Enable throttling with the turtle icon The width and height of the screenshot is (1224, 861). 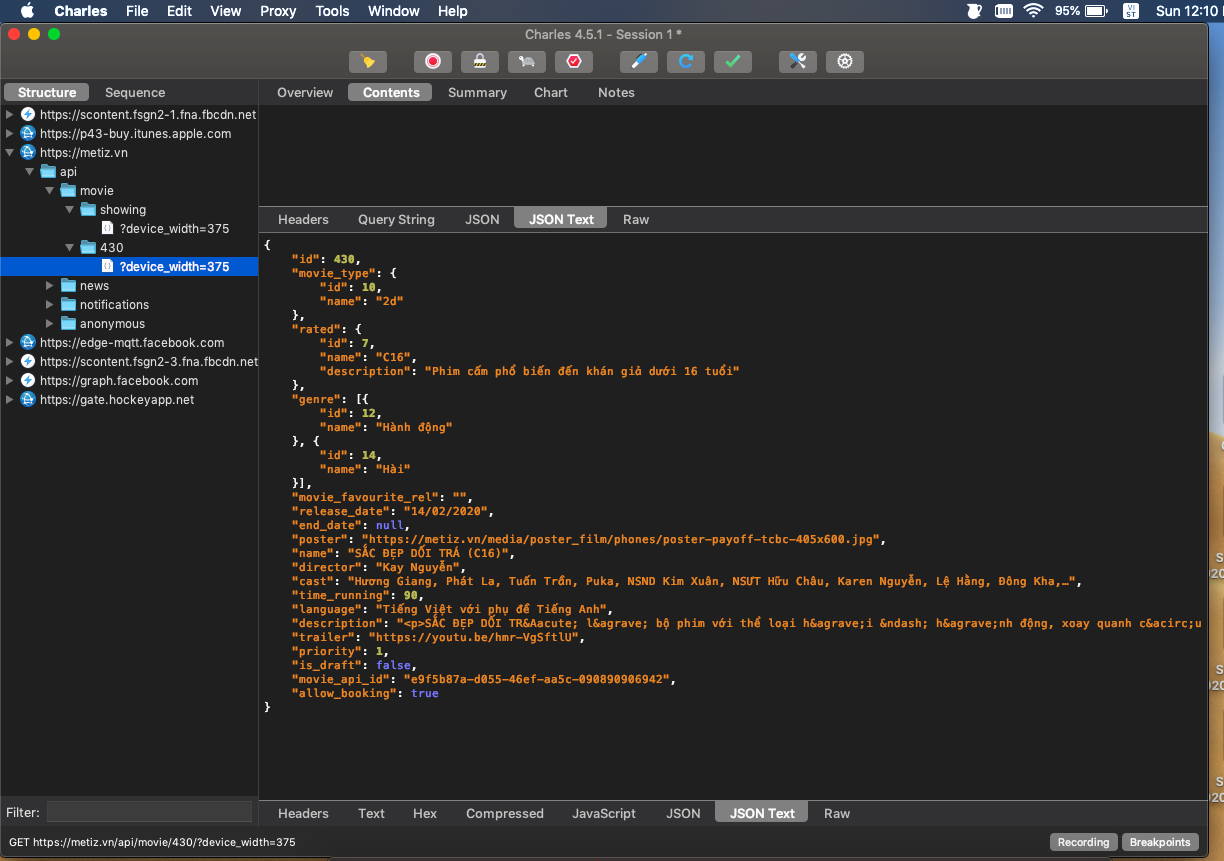tap(527, 62)
